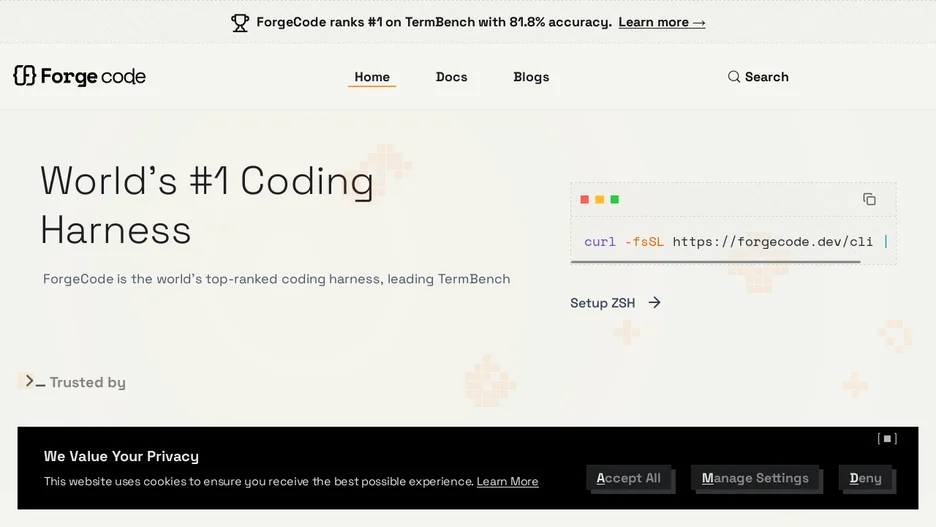Click the Setup ZSH arrow icon
Viewport: 936px width, 527px height.
[x=655, y=303]
